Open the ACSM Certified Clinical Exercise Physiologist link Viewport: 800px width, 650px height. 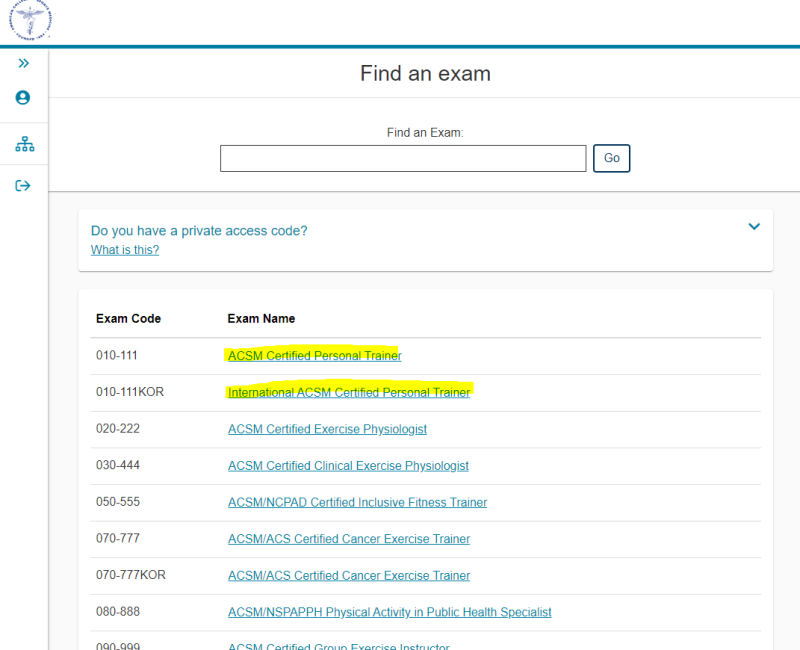coord(348,466)
